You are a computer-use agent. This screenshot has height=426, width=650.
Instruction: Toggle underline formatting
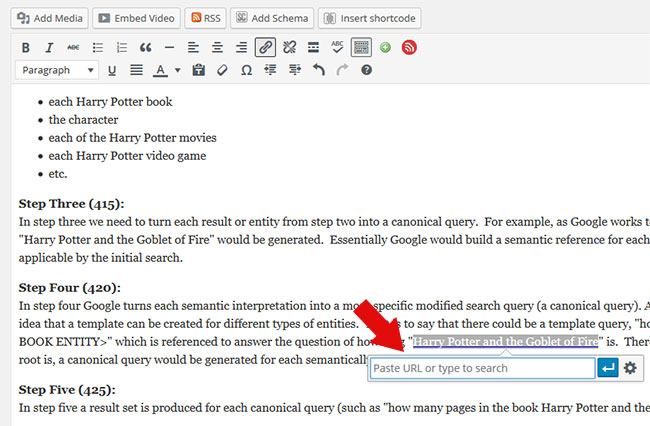pyautogui.click(x=112, y=70)
